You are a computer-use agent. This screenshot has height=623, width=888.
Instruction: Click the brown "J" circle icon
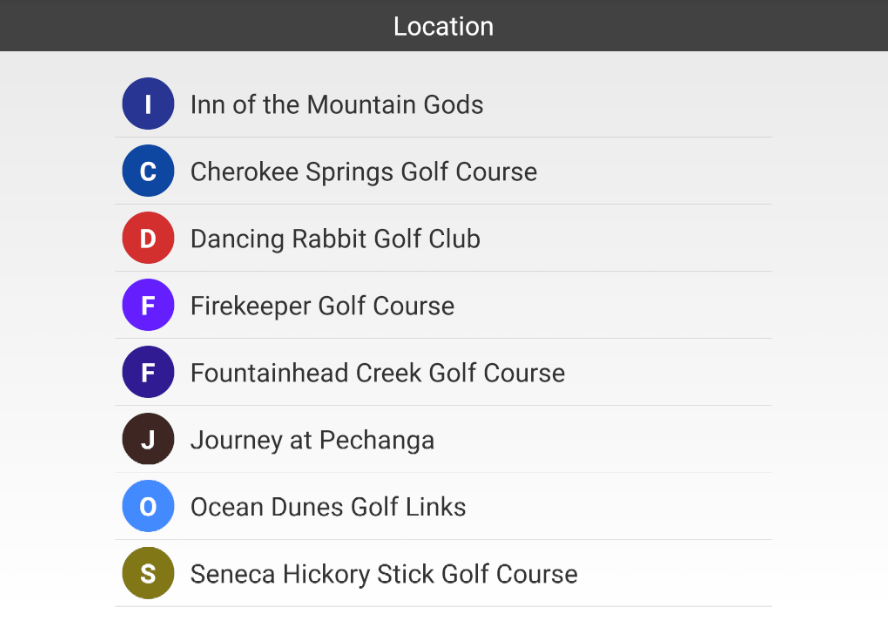coord(148,439)
